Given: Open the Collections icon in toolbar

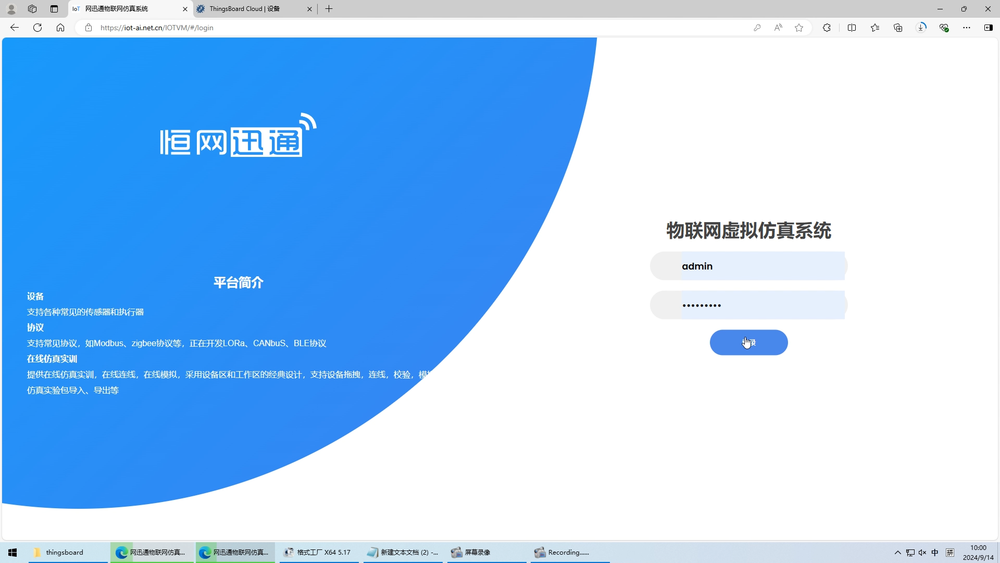Looking at the screenshot, I should point(898,28).
